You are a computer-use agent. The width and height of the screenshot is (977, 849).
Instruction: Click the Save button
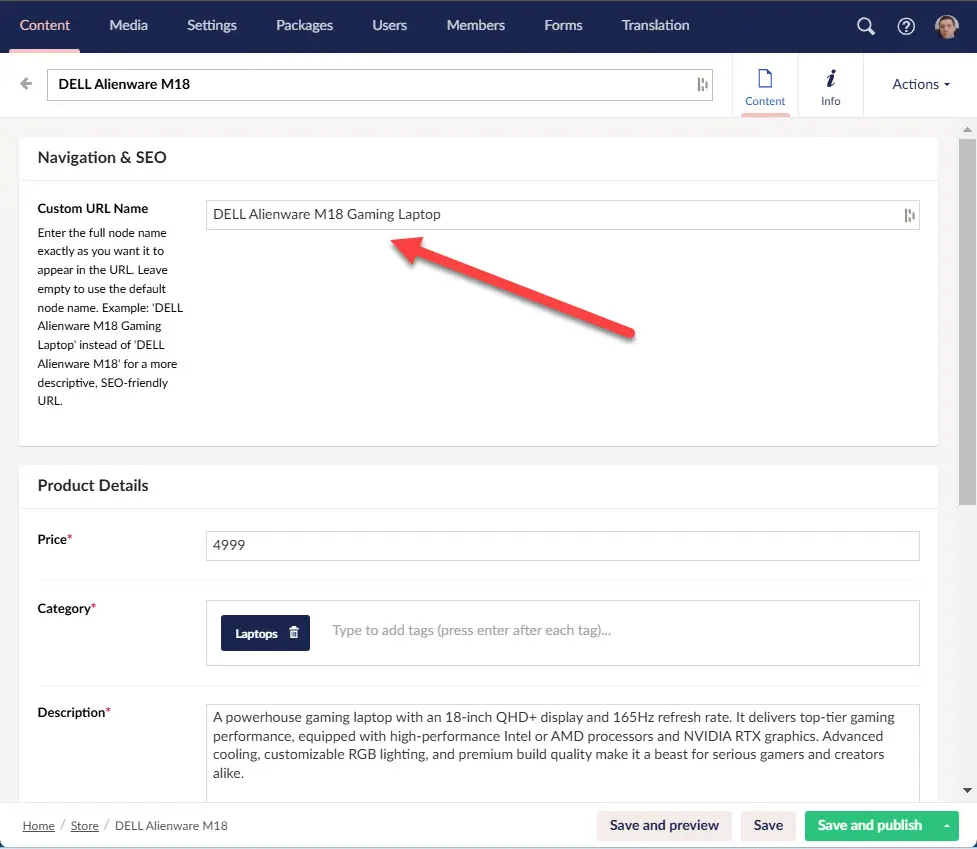(x=768, y=826)
